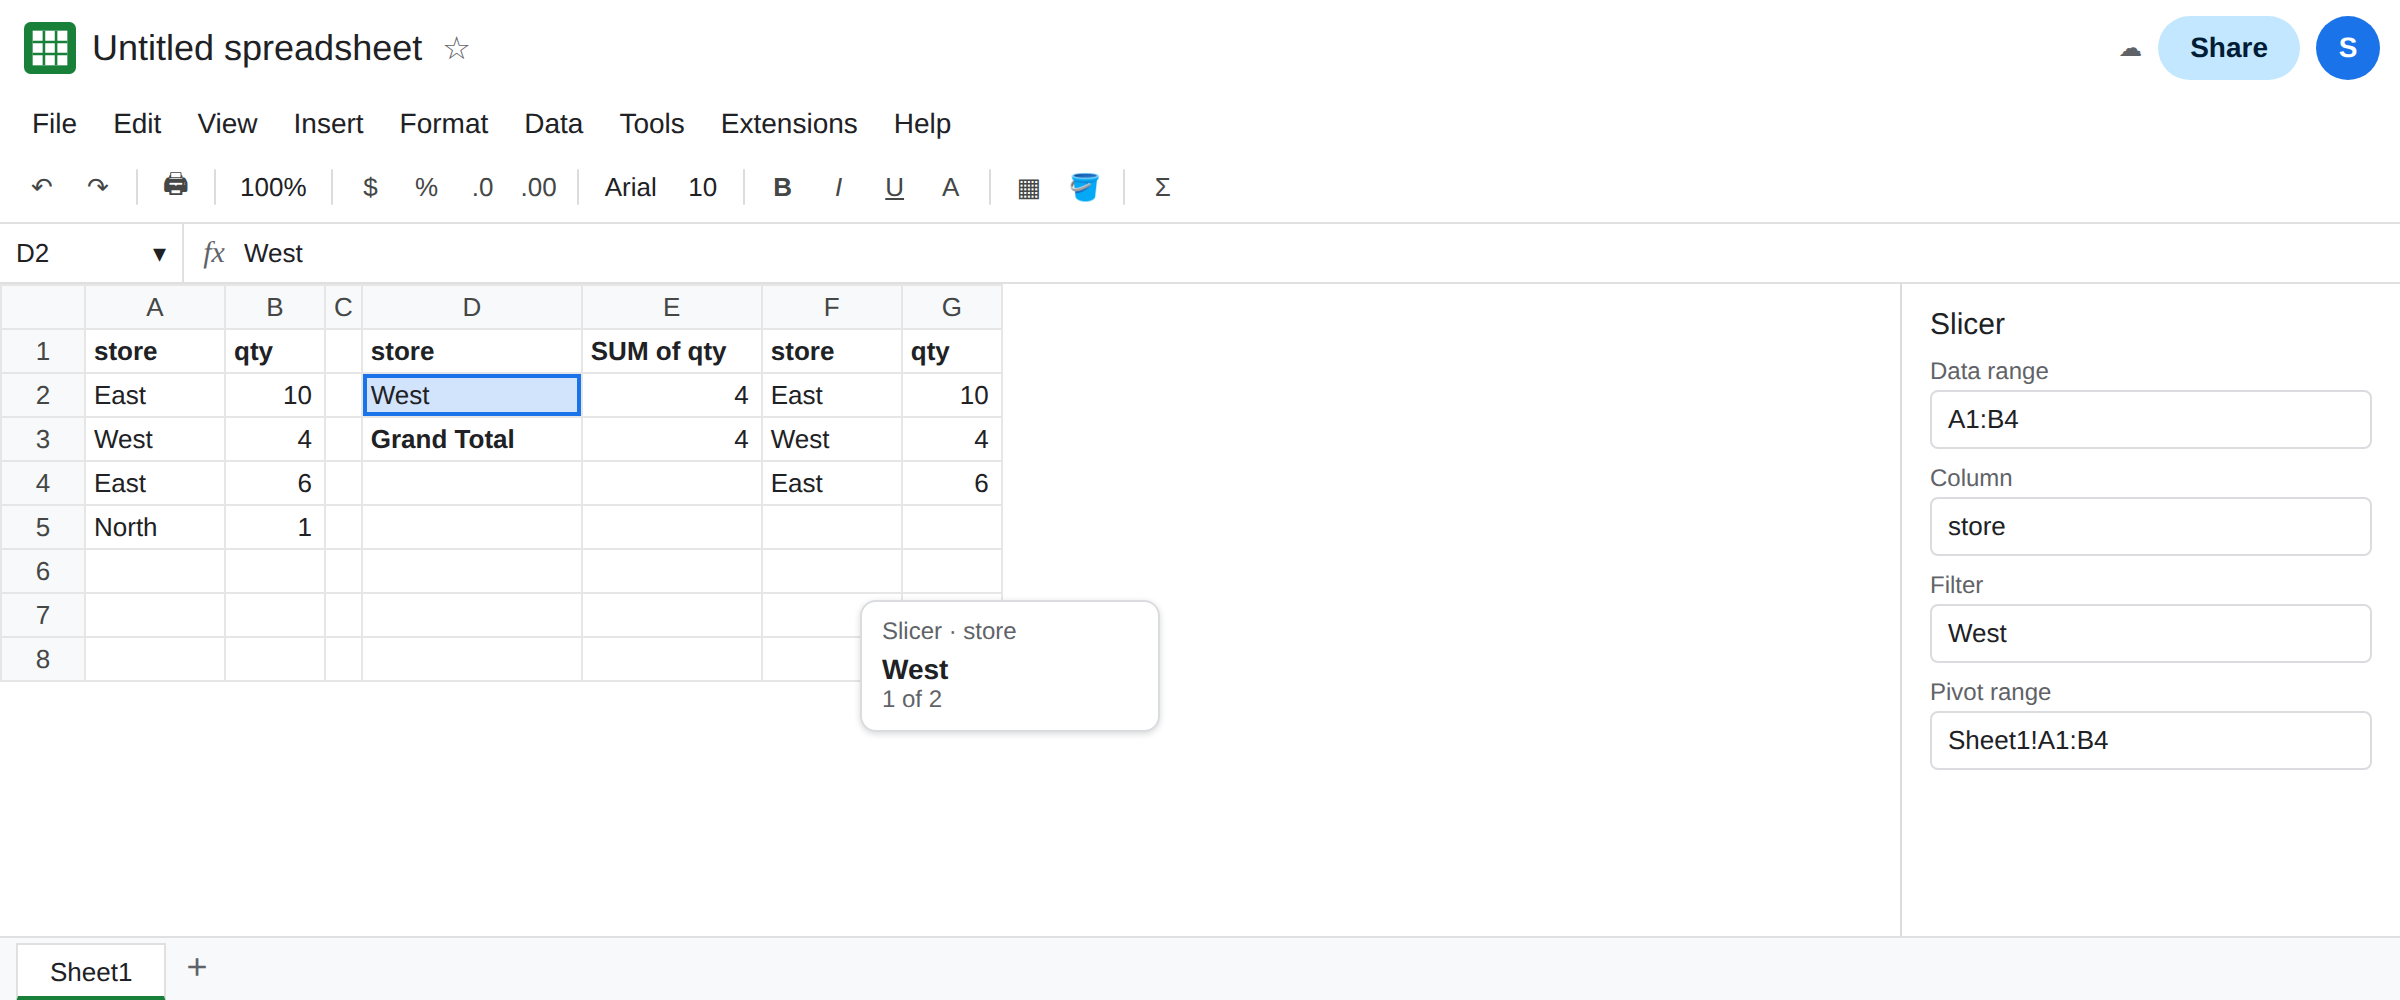Viewport: 2400px width, 1000px height.
Task: Toggle bold formatting
Action: click(x=782, y=187)
